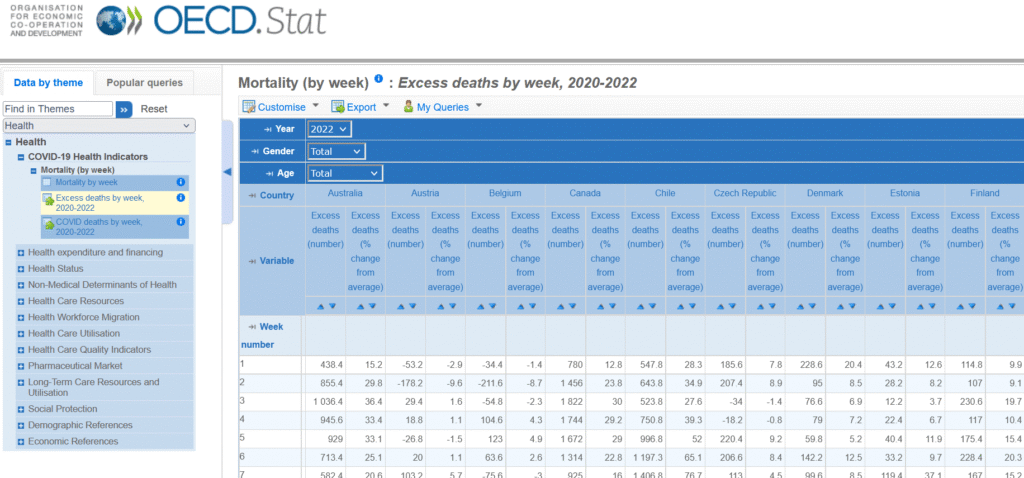This screenshot has width=1024, height=478.
Task: Sort descending Austria Excess deaths (number)
Action: [x=411, y=306]
